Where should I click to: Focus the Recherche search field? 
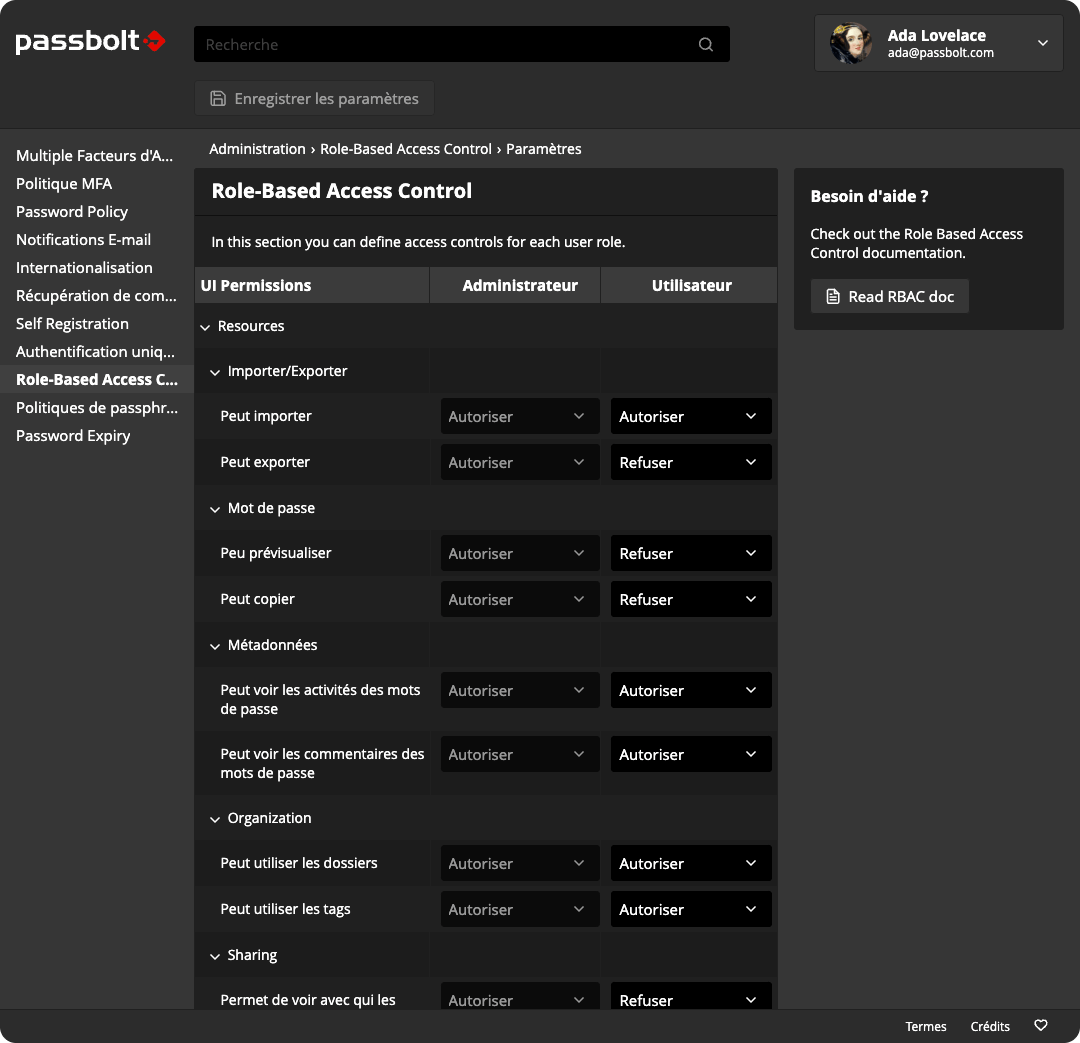[461, 44]
